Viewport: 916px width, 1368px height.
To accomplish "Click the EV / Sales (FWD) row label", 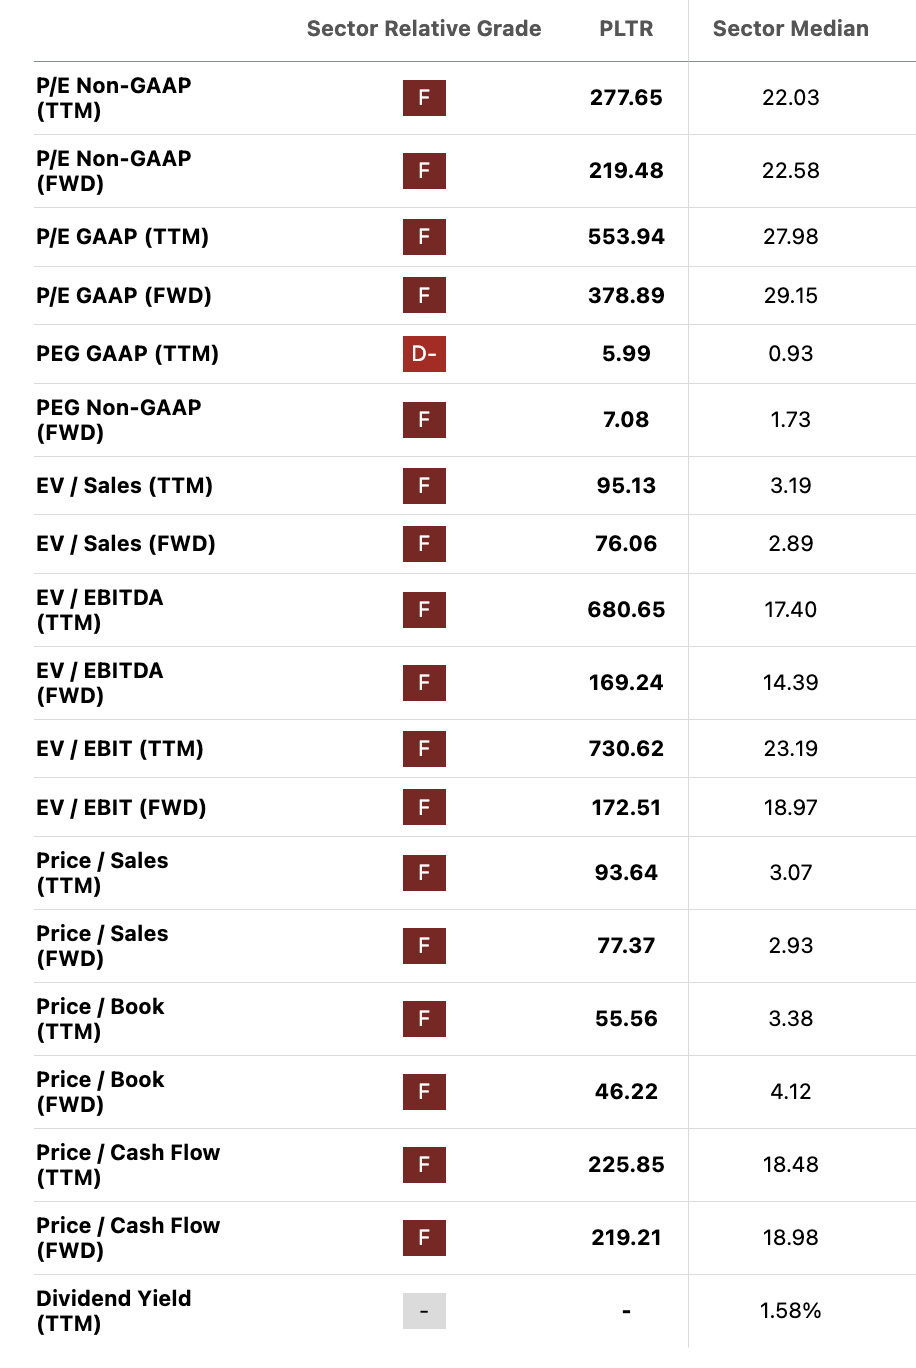I will click(x=126, y=544).
